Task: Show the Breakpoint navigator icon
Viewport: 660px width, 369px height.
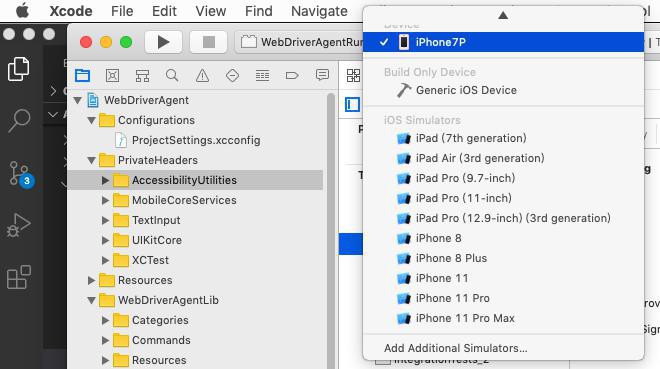Action: click(x=292, y=76)
